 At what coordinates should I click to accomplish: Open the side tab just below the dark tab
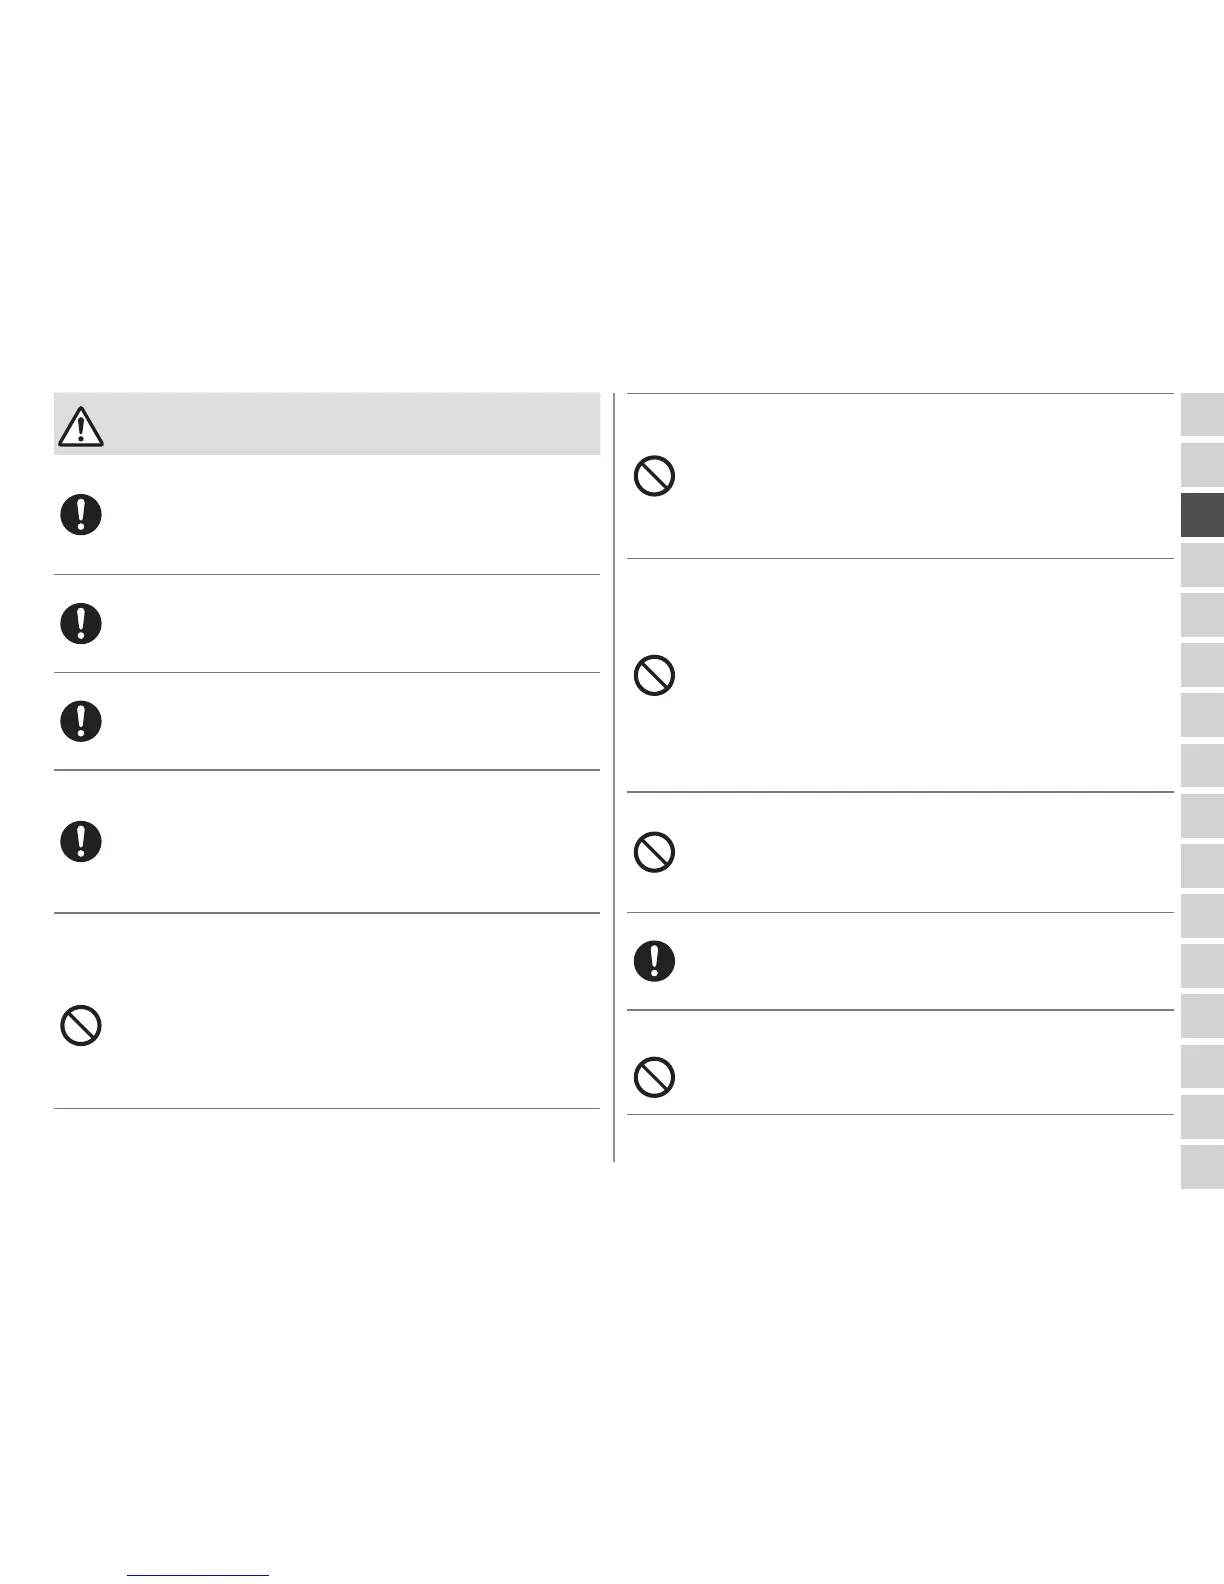[x=1202, y=565]
